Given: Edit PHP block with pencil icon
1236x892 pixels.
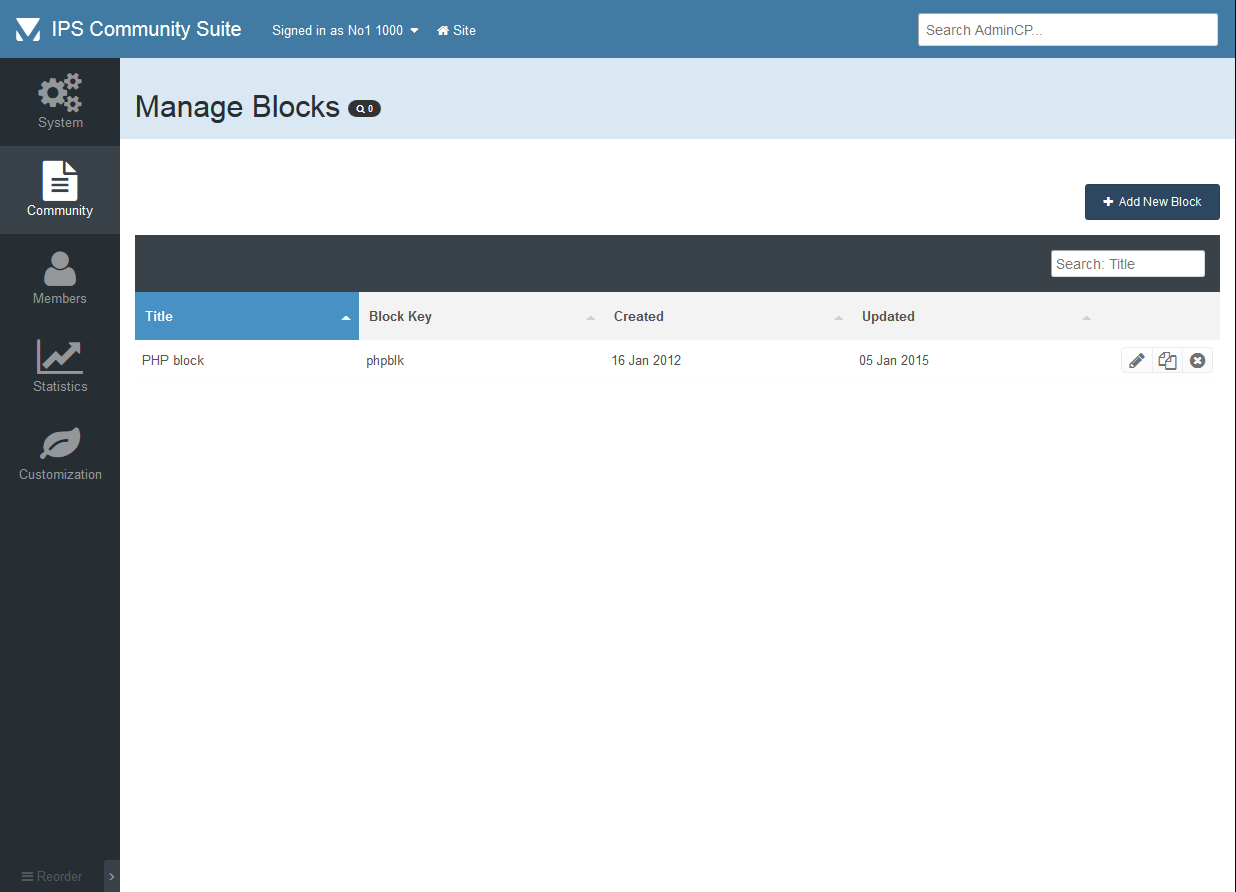Looking at the screenshot, I should tap(1136, 361).
